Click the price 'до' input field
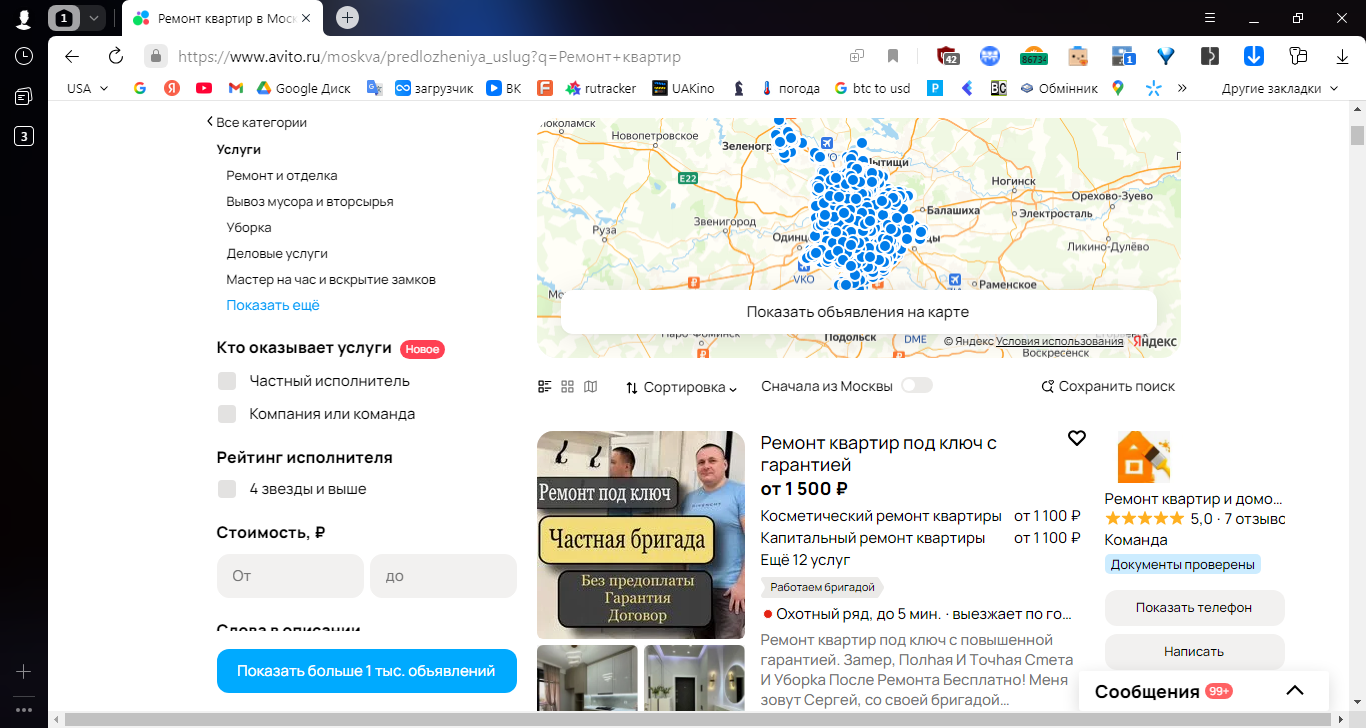The width and height of the screenshot is (1366, 728). click(x=443, y=576)
